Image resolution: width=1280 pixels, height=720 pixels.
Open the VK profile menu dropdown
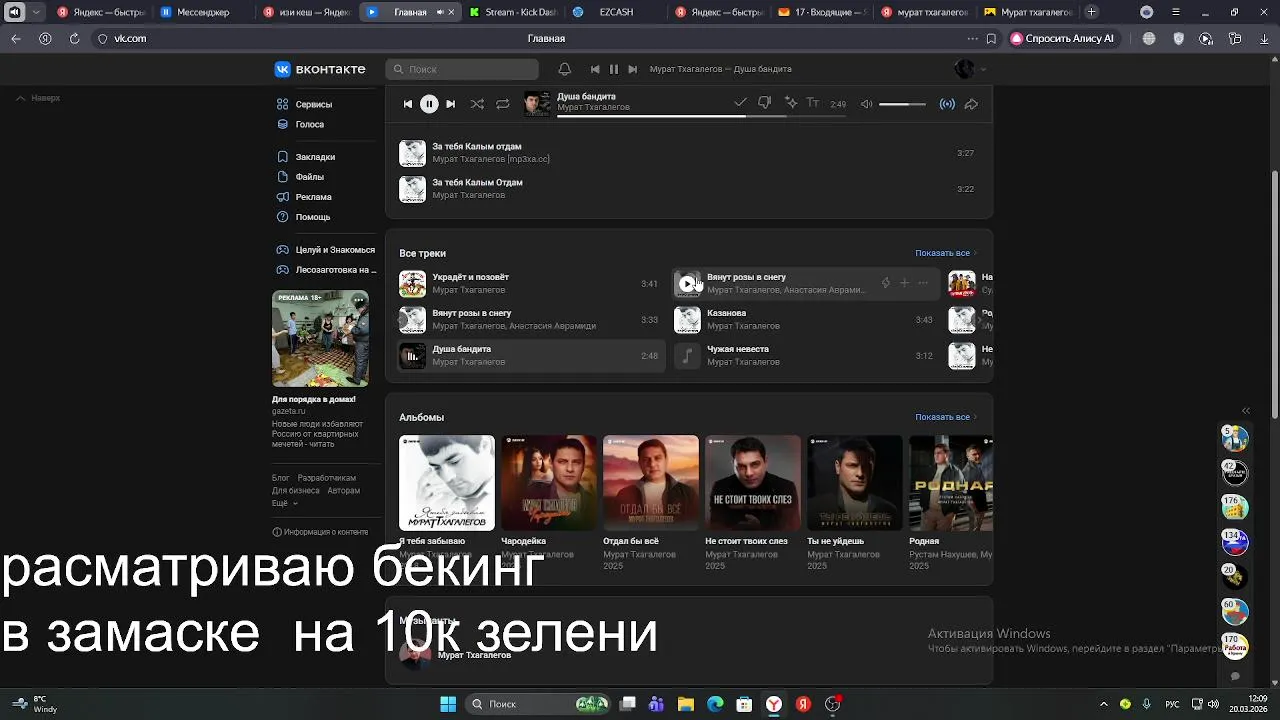pos(970,69)
